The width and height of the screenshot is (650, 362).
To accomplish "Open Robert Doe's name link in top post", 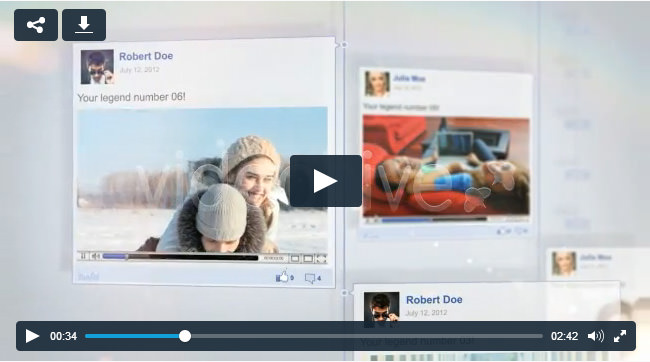I will tap(146, 56).
